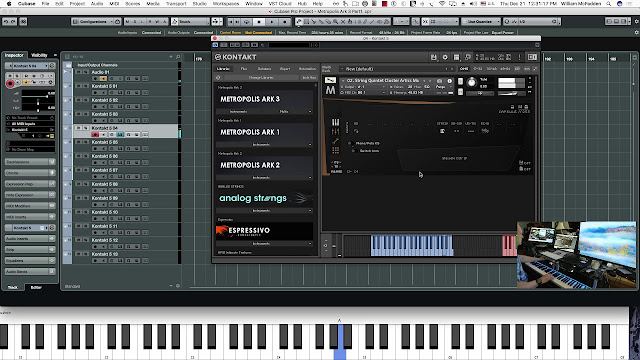640x360 pixels.
Task: Search tracks with the track list magnifier
Action: pyautogui.click(x=178, y=57)
